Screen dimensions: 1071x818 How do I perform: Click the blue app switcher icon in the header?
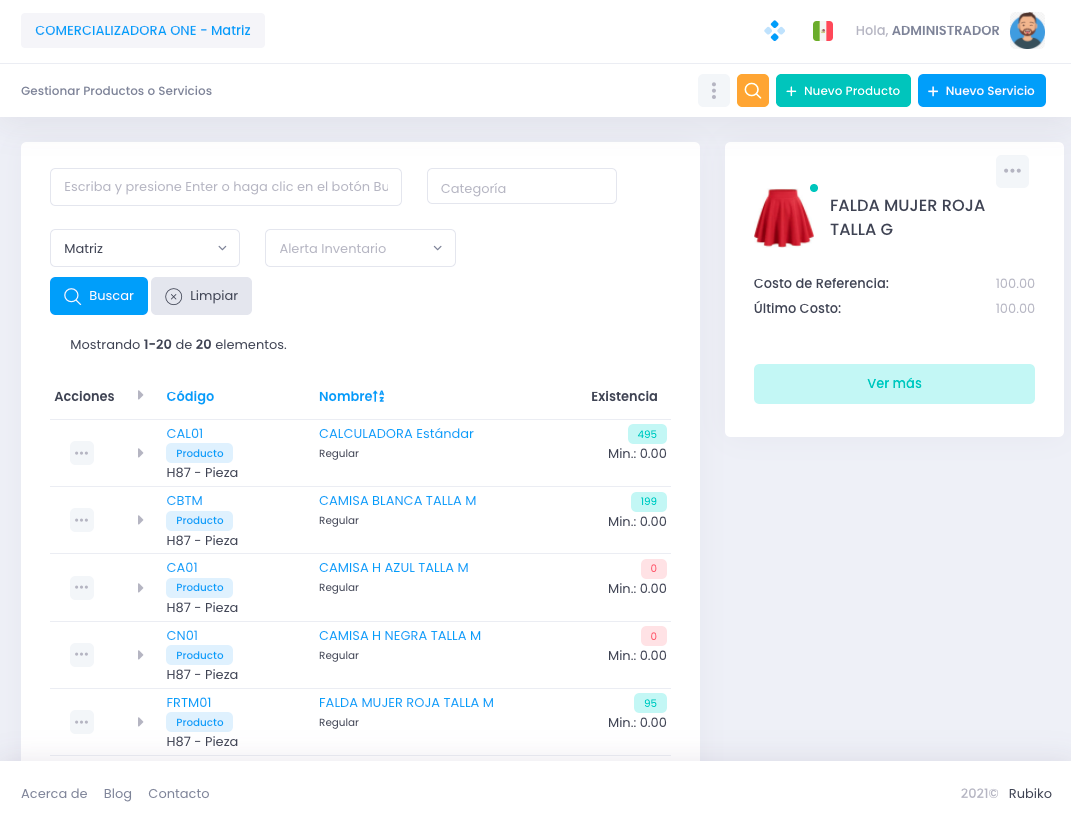click(x=774, y=30)
